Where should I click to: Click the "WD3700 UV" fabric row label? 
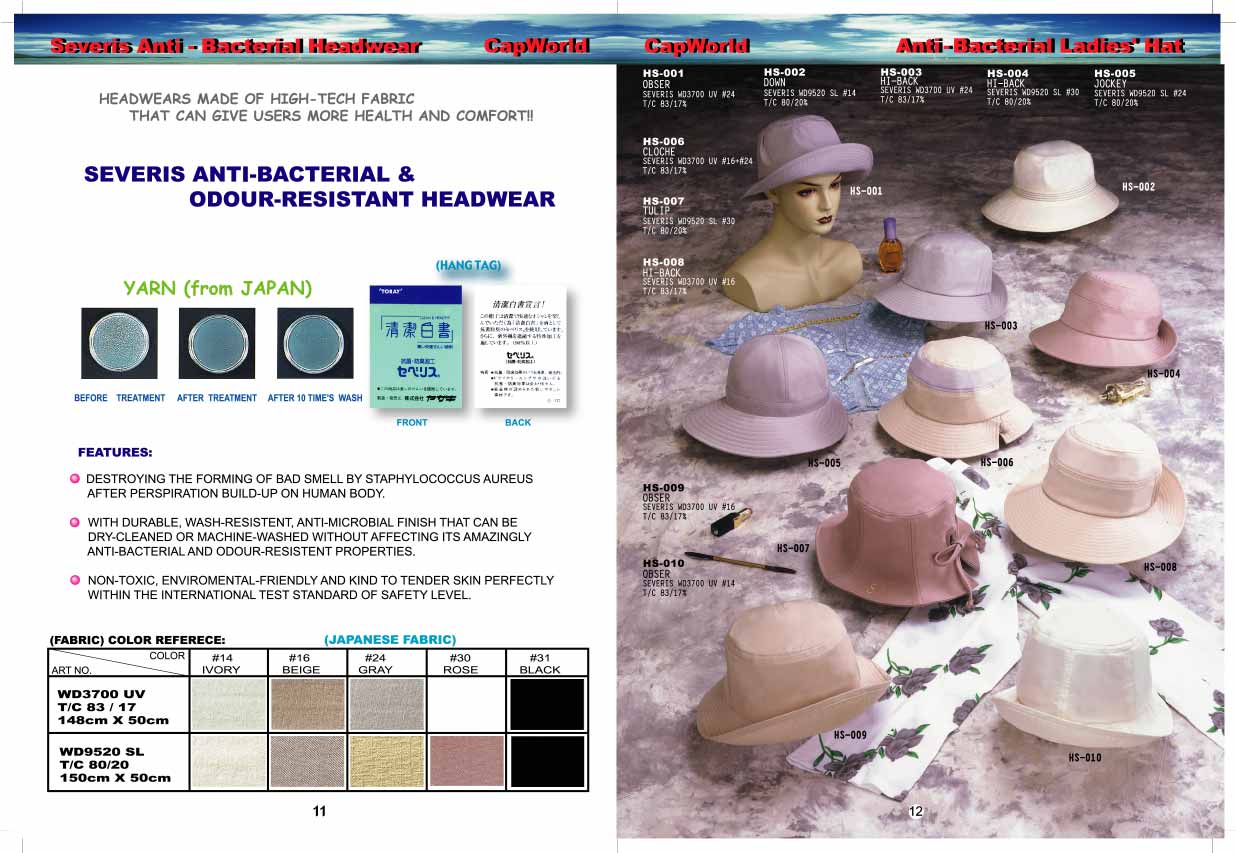pyautogui.click(x=102, y=693)
